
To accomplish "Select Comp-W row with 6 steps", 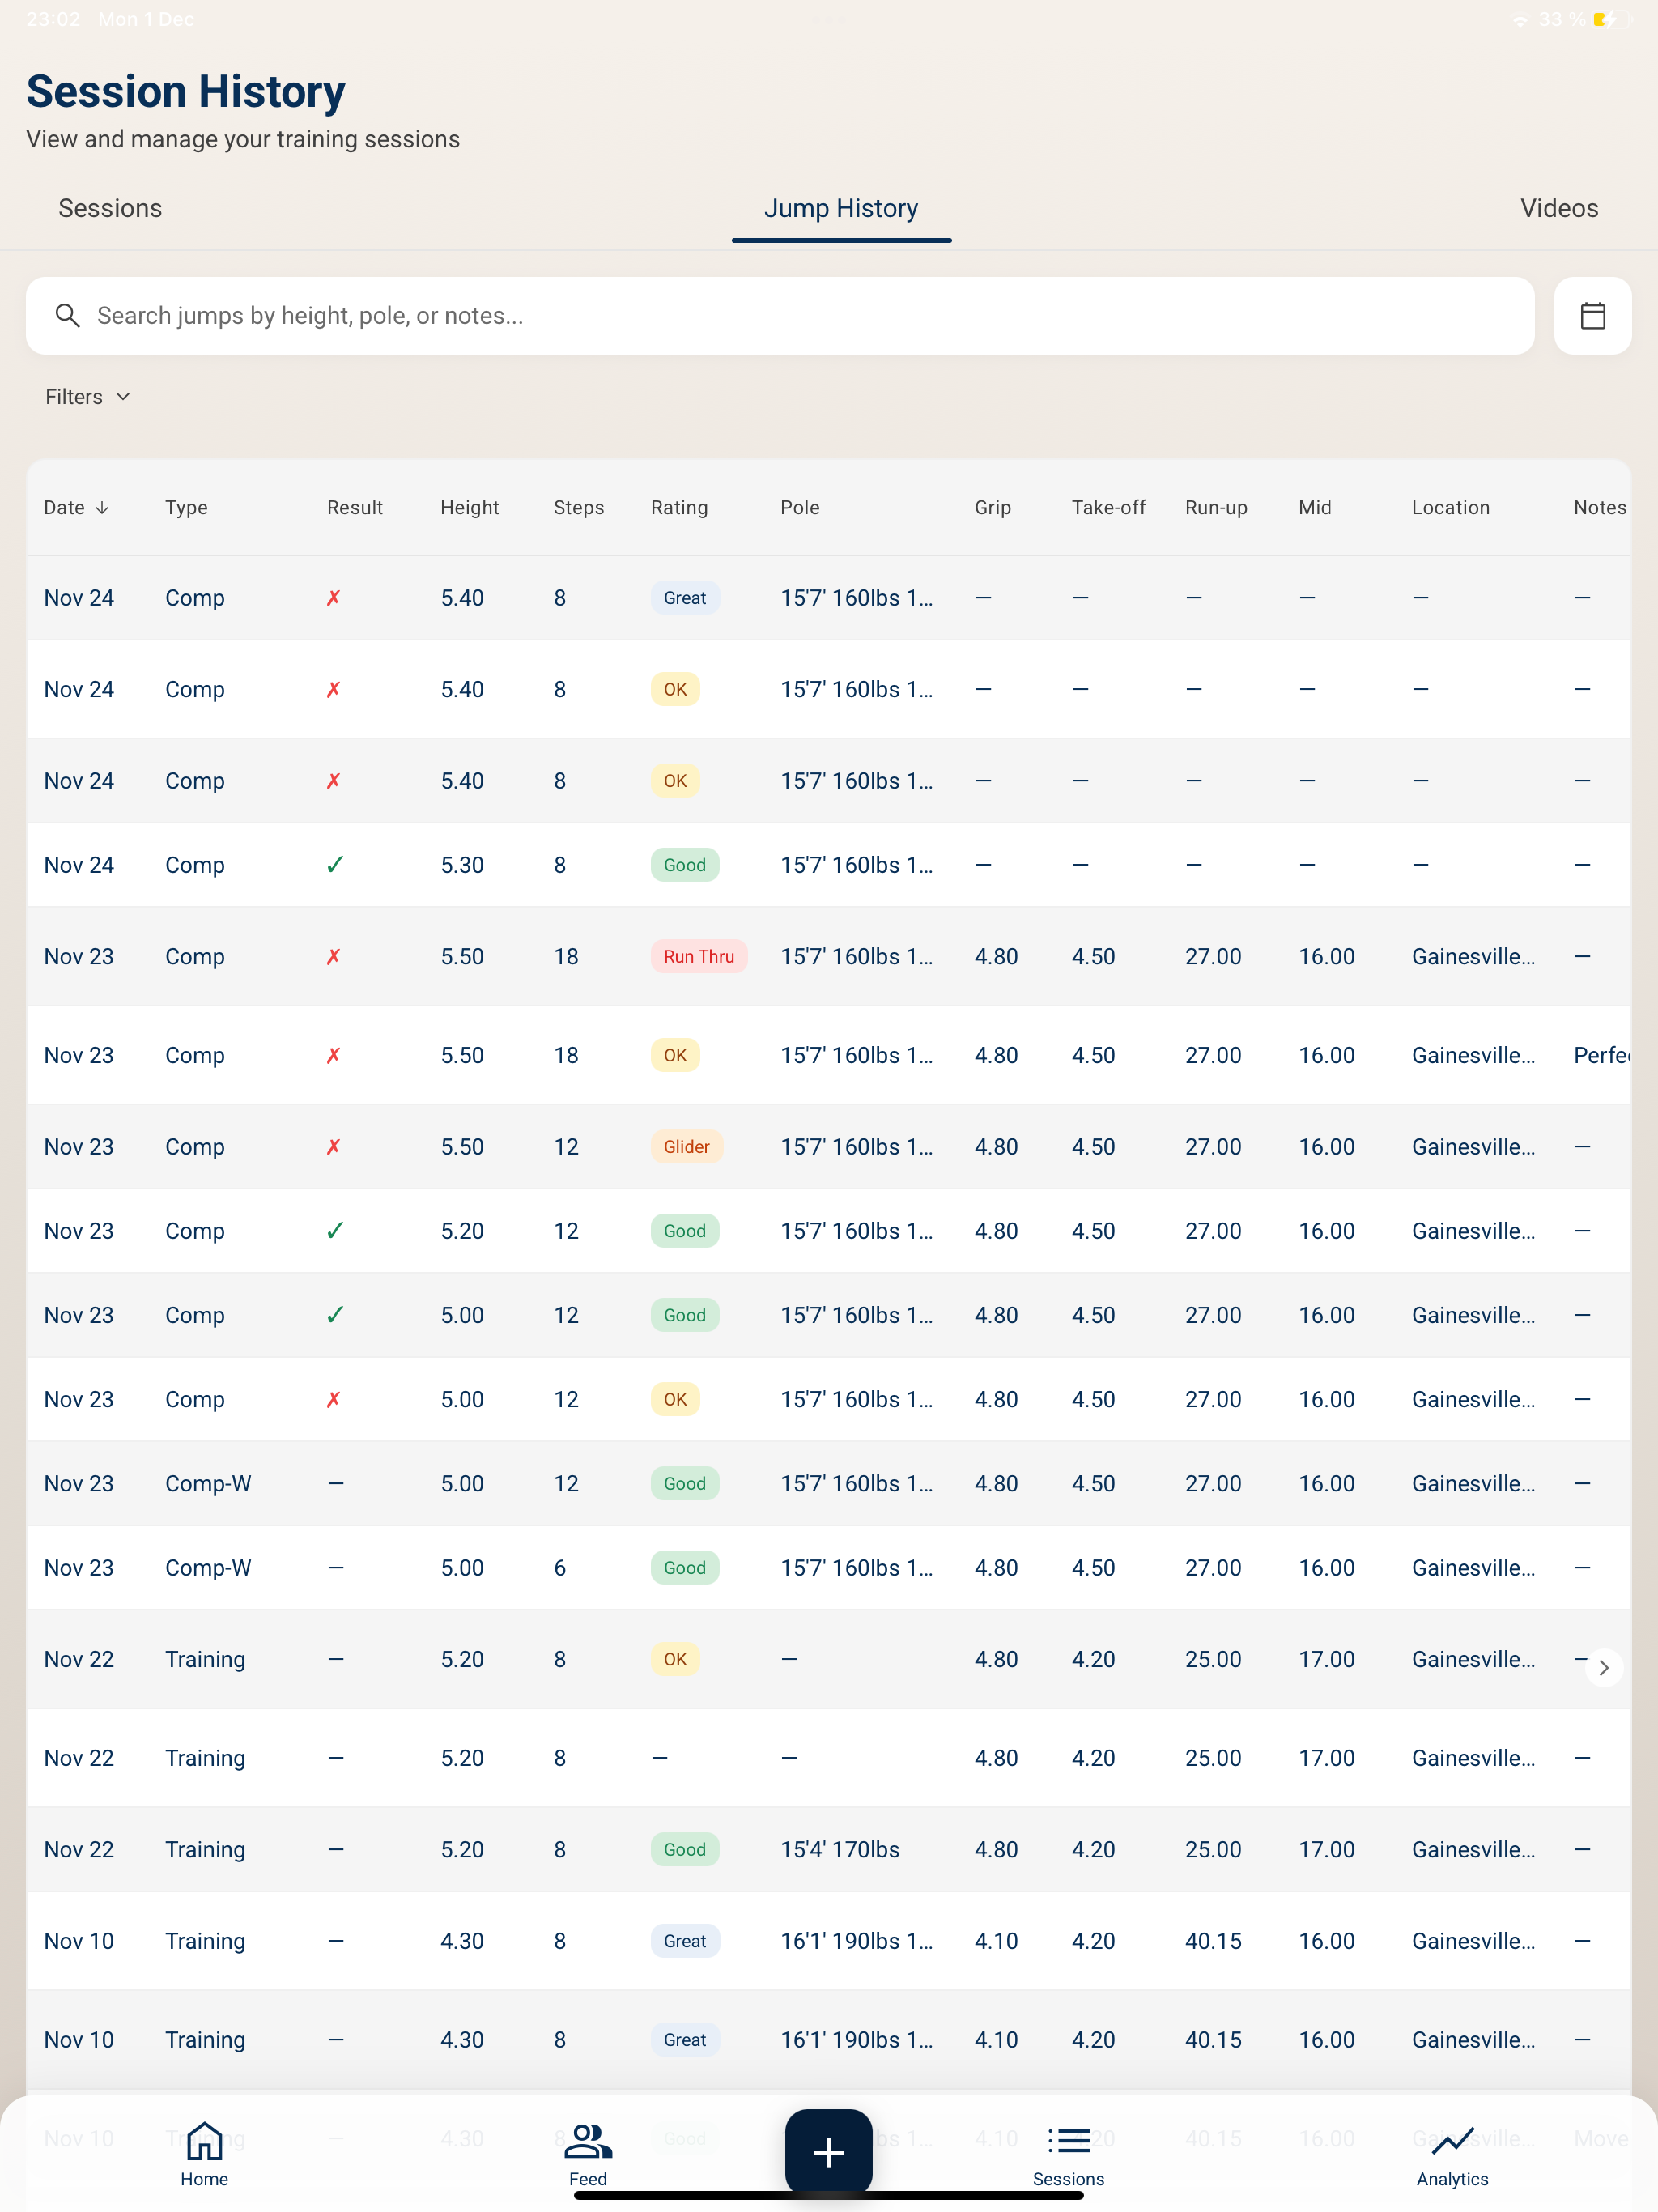I will pyautogui.click(x=828, y=1568).
